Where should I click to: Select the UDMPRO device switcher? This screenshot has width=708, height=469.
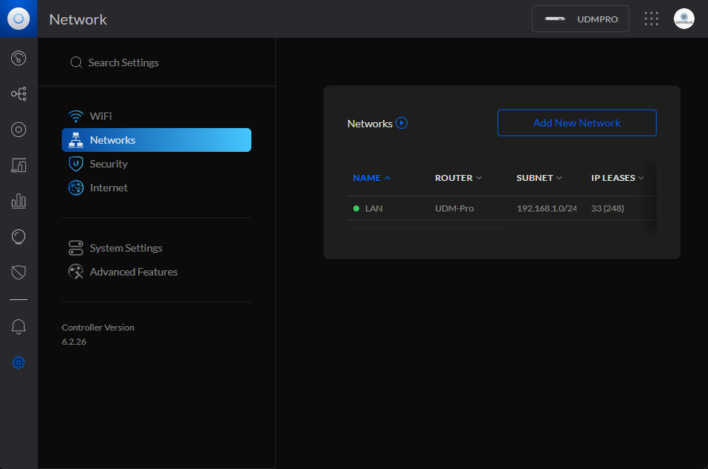click(x=580, y=19)
